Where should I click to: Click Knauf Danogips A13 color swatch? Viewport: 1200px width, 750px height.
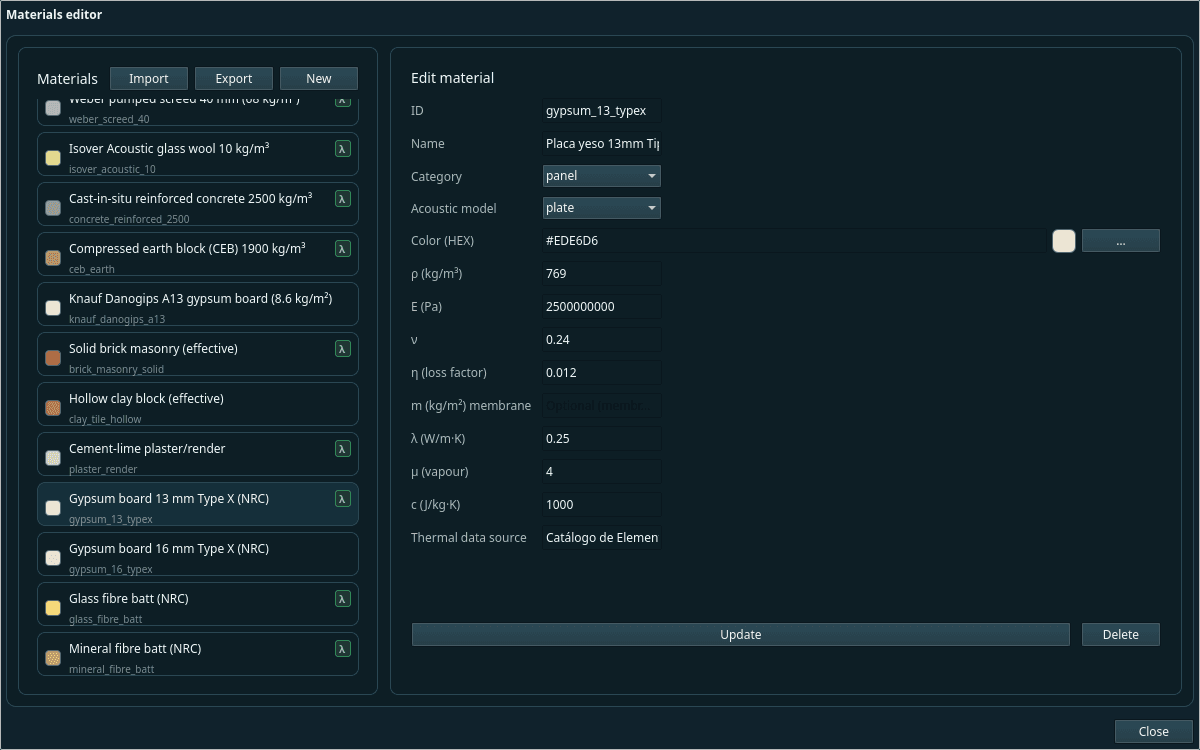pyautogui.click(x=53, y=308)
